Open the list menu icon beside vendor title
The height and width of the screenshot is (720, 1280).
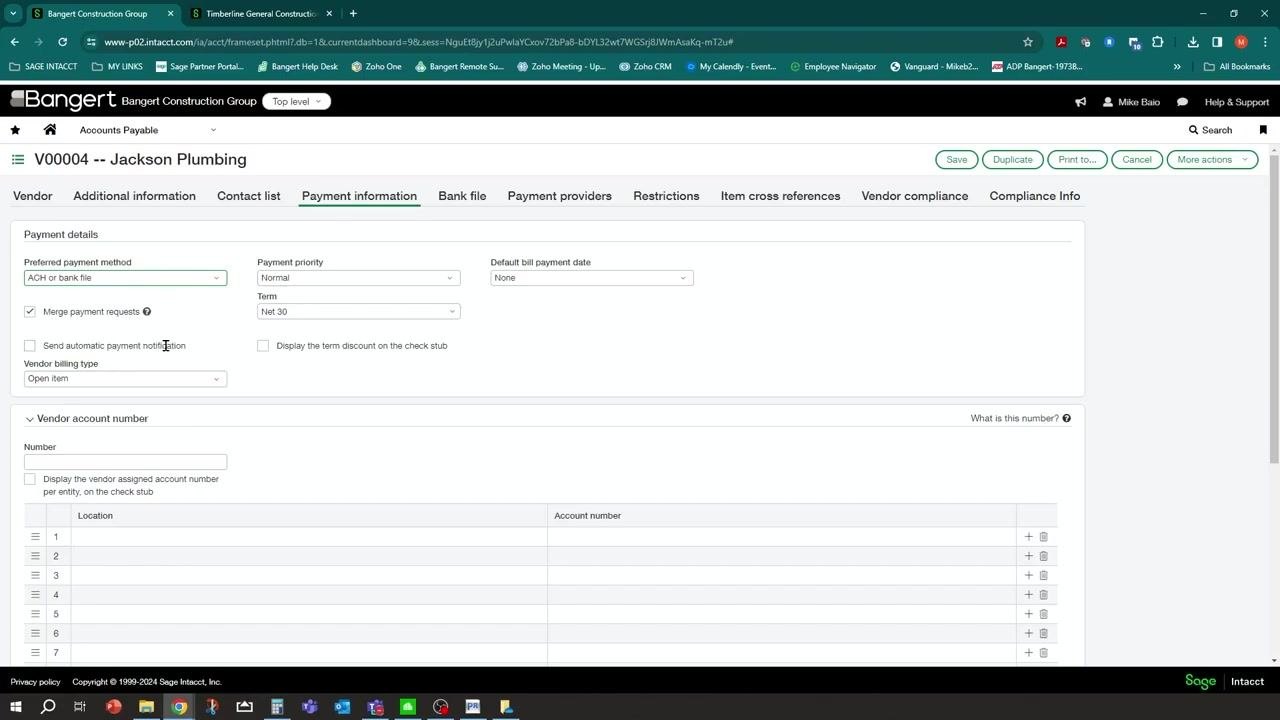point(18,159)
